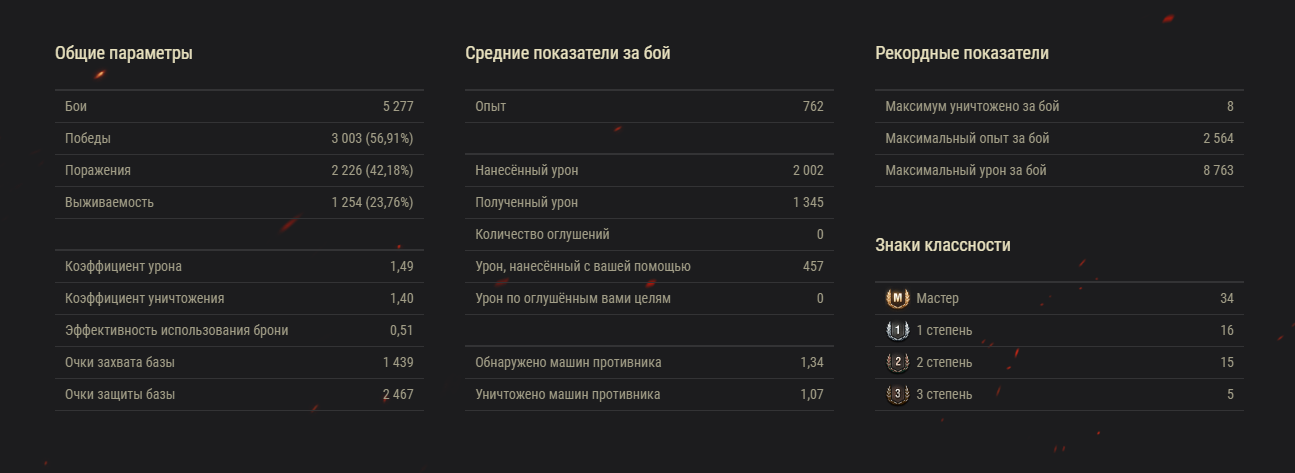Viewport: 1295px width, 473px height.
Task: Select Максимальный урон за бой row
Action: point(1059,170)
